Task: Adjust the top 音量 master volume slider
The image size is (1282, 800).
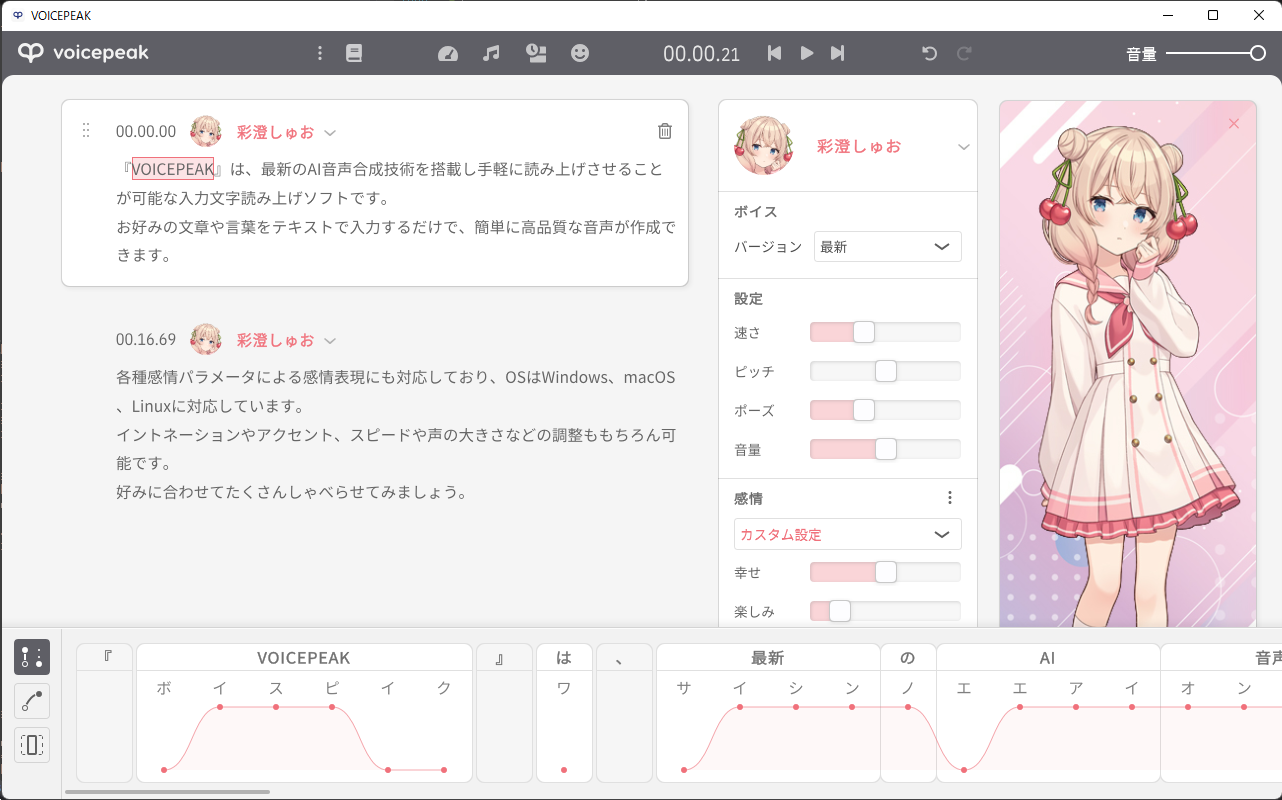Action: pyautogui.click(x=1216, y=53)
